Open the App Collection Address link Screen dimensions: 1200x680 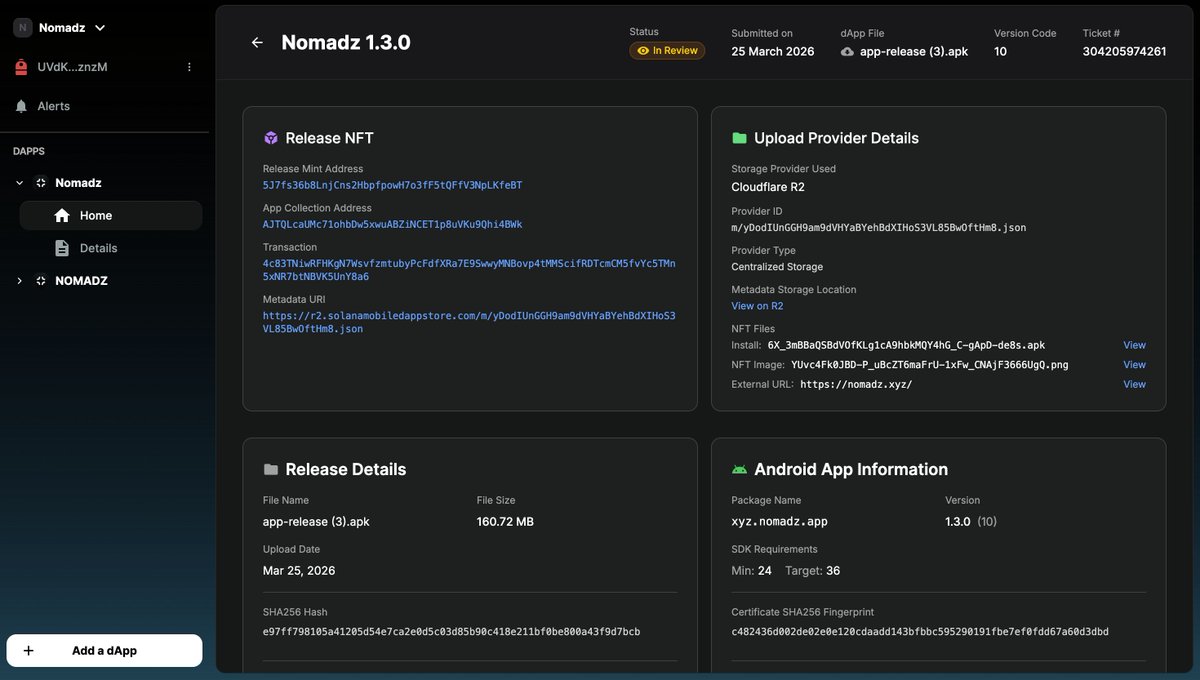point(392,224)
